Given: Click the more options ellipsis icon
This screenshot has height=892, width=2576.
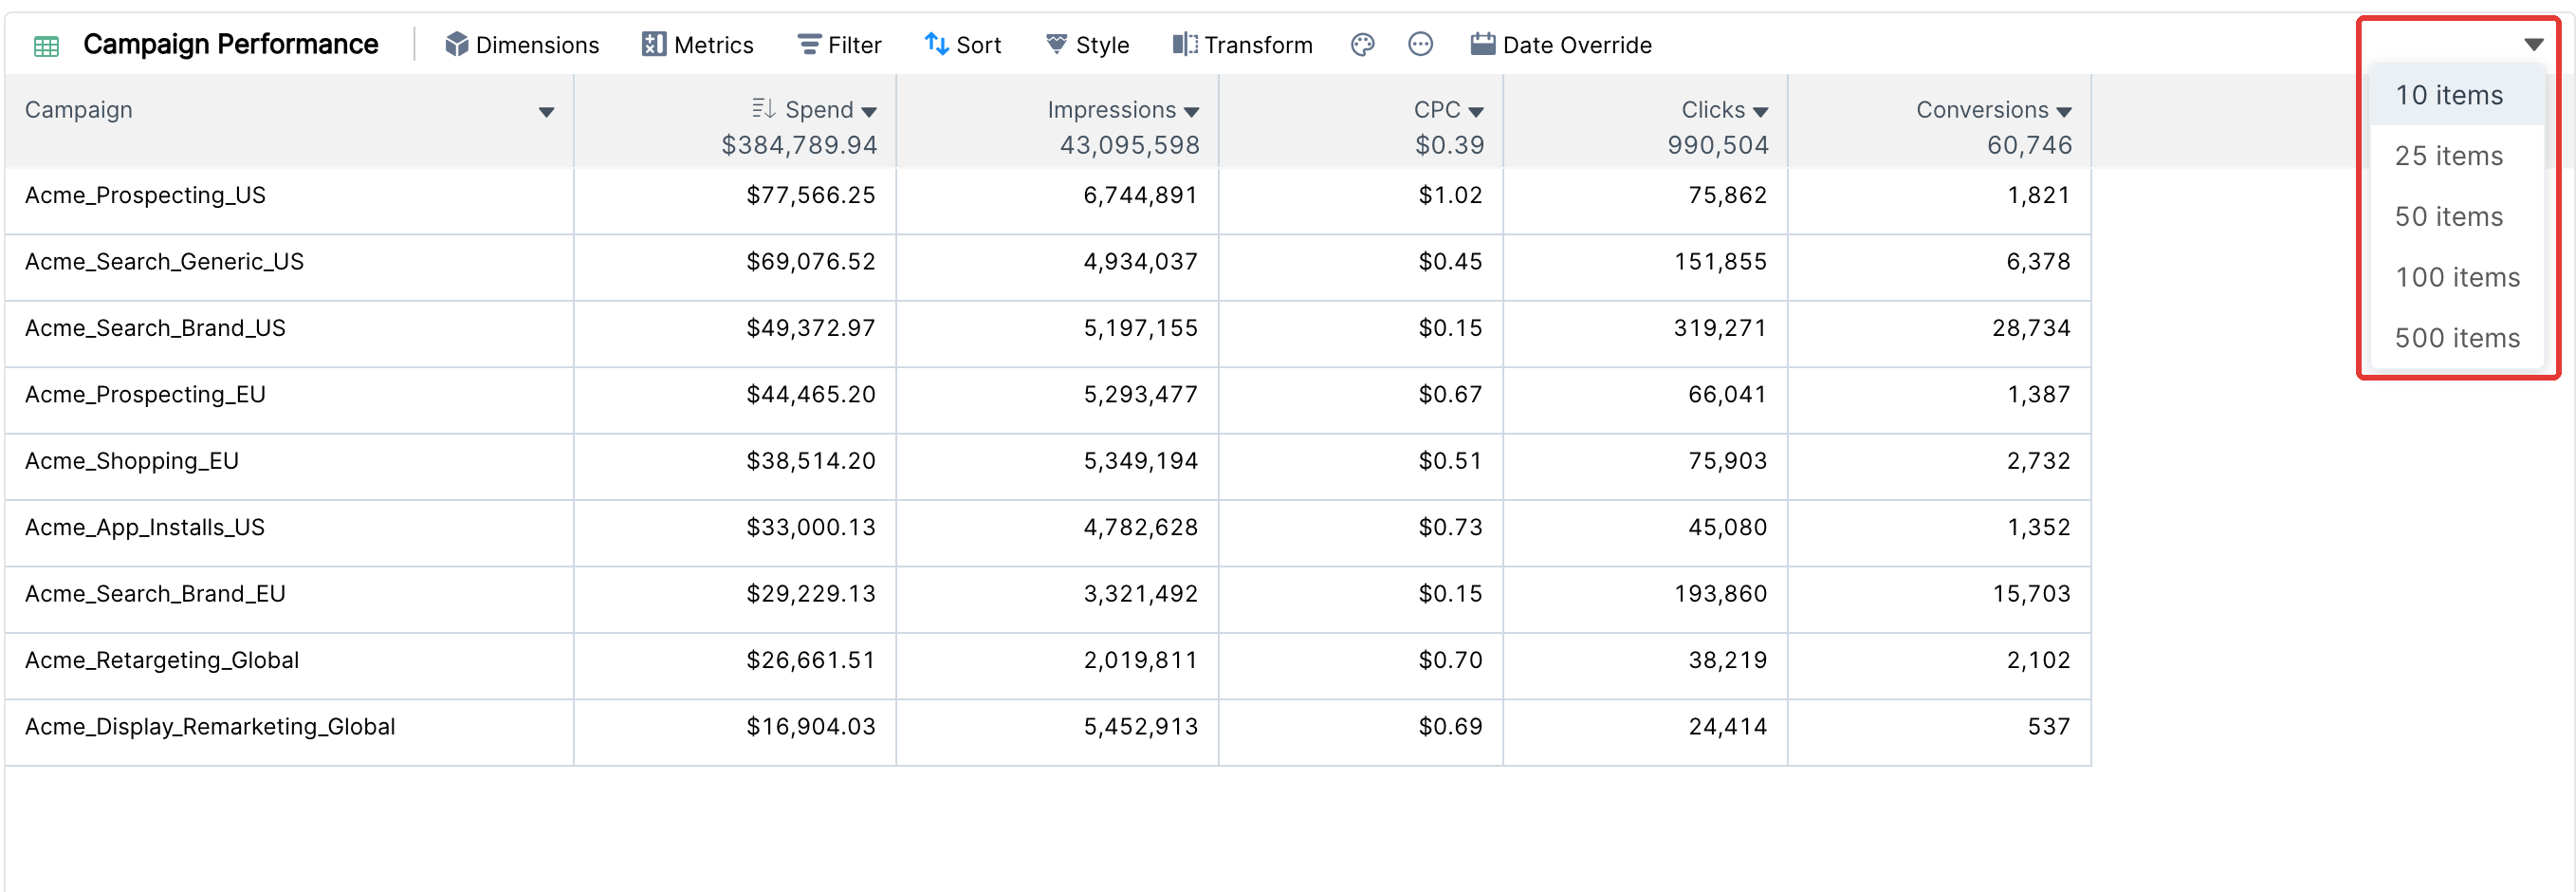Looking at the screenshot, I should (x=1421, y=45).
